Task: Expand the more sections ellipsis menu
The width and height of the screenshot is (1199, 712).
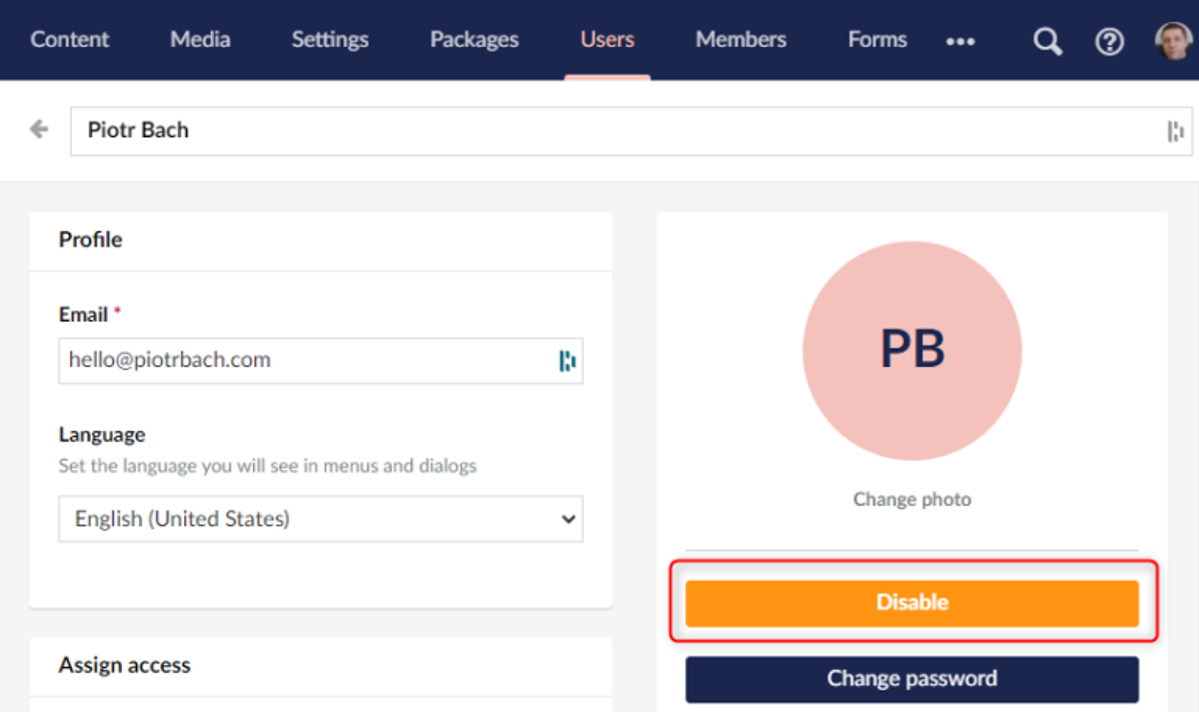Action: tap(960, 41)
